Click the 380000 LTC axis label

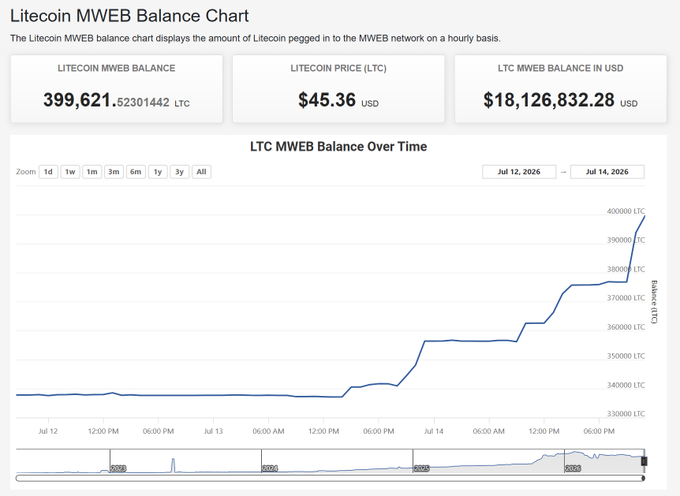pos(626,269)
